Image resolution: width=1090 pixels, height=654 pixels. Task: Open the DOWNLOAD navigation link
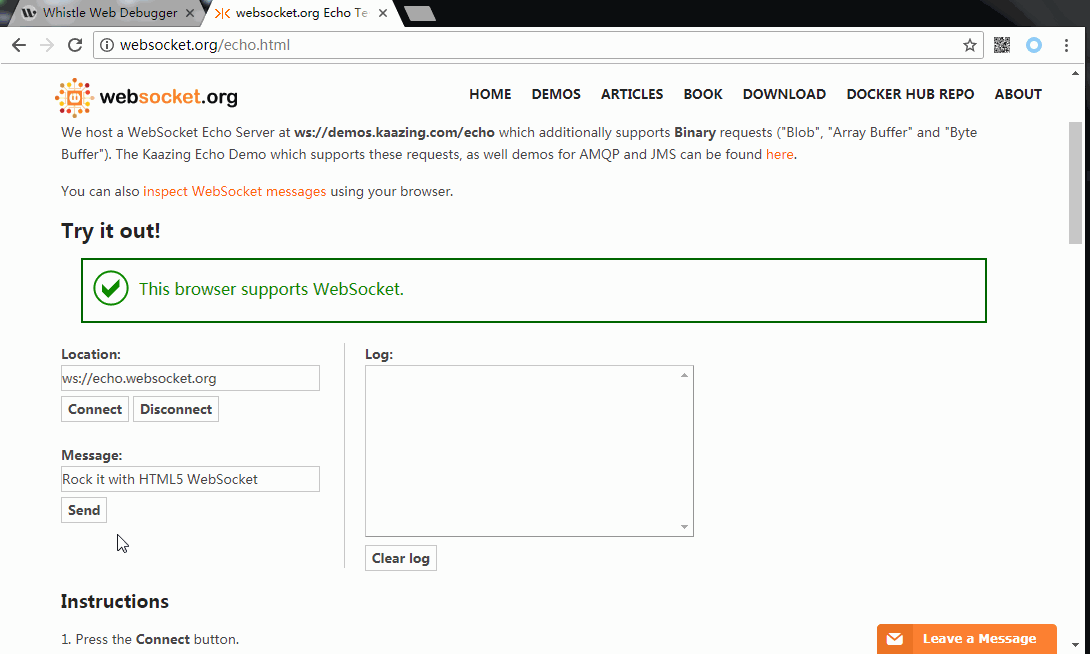point(784,94)
